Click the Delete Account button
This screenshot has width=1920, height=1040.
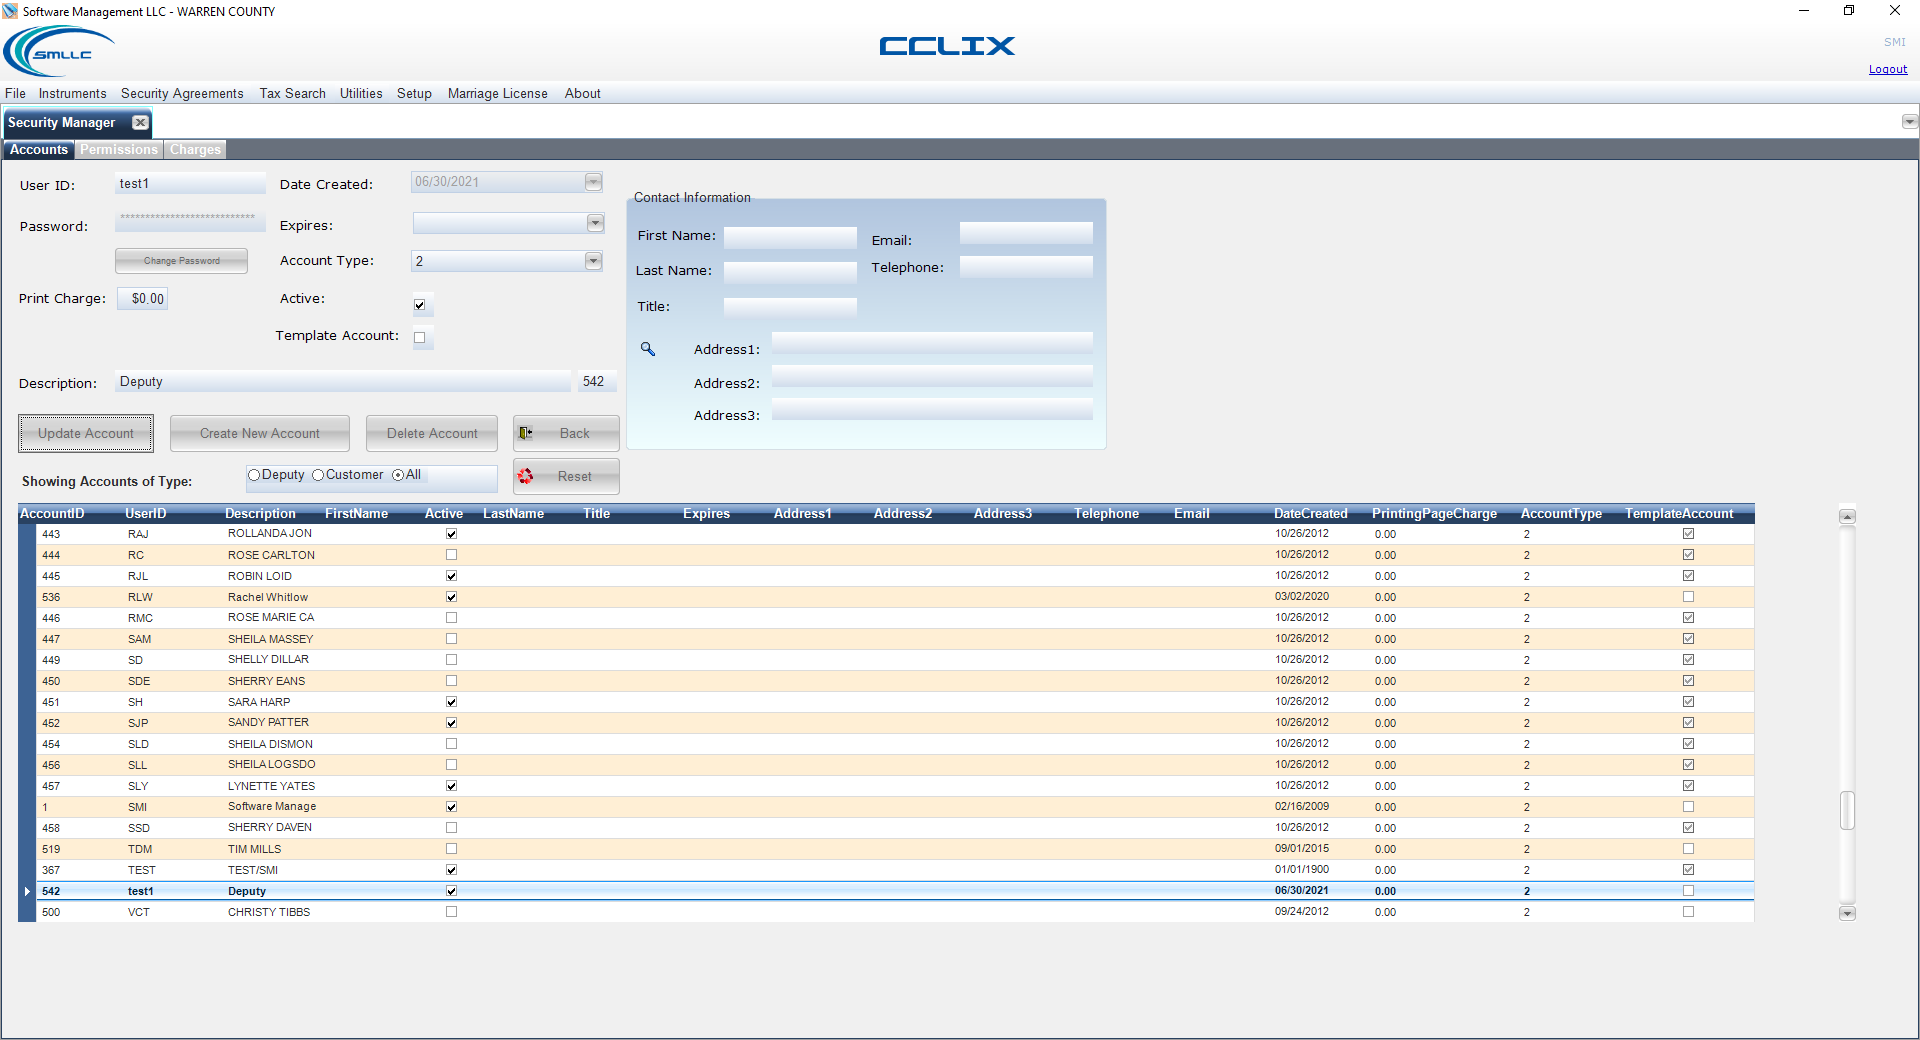(432, 433)
